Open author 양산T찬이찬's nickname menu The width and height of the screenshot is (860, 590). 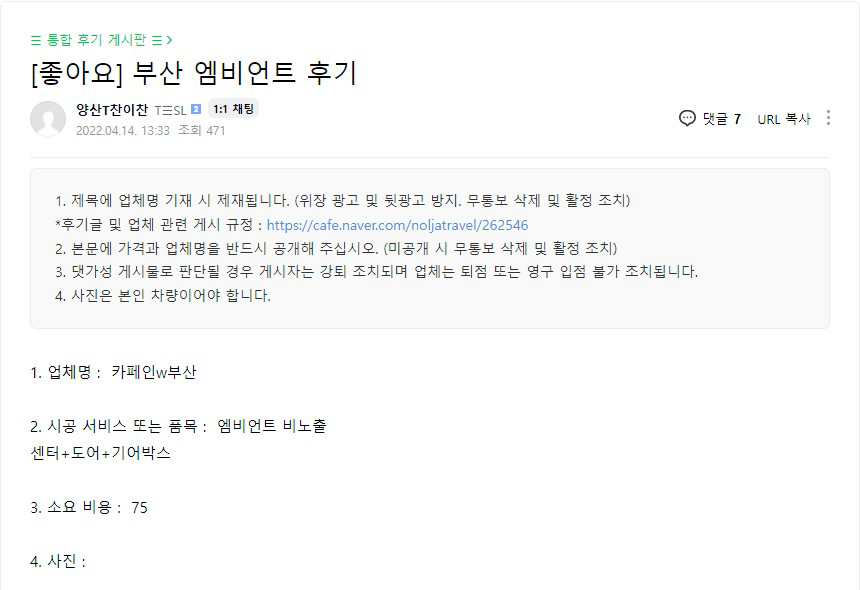point(112,110)
